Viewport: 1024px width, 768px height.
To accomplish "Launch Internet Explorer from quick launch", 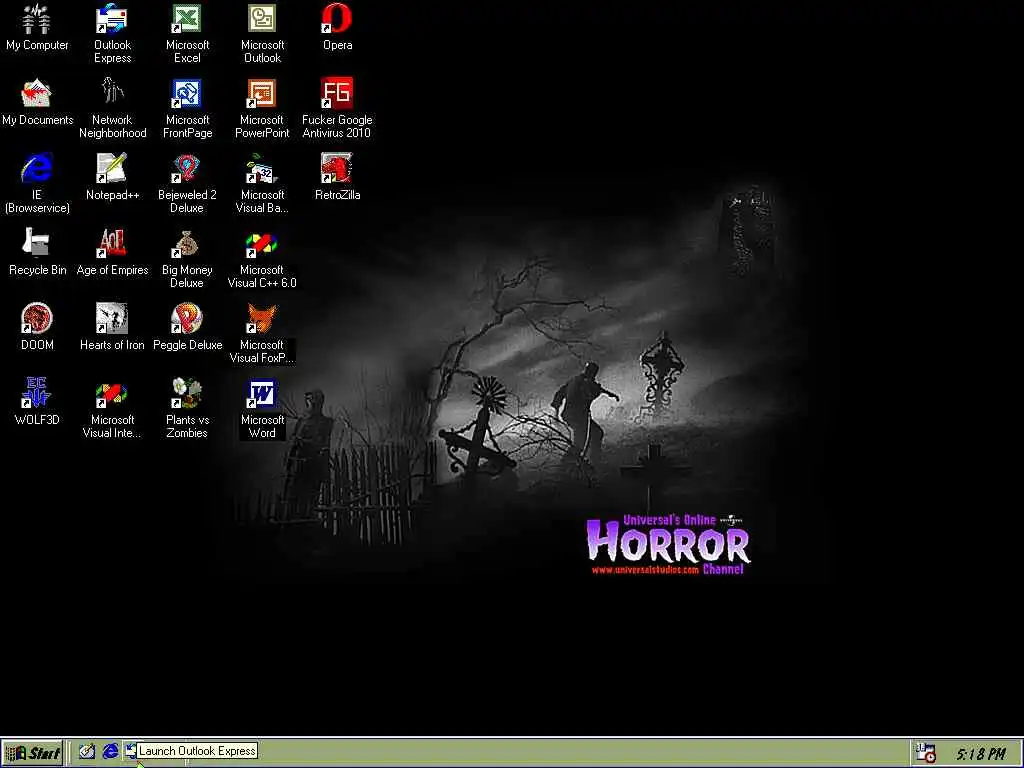I will 110,752.
